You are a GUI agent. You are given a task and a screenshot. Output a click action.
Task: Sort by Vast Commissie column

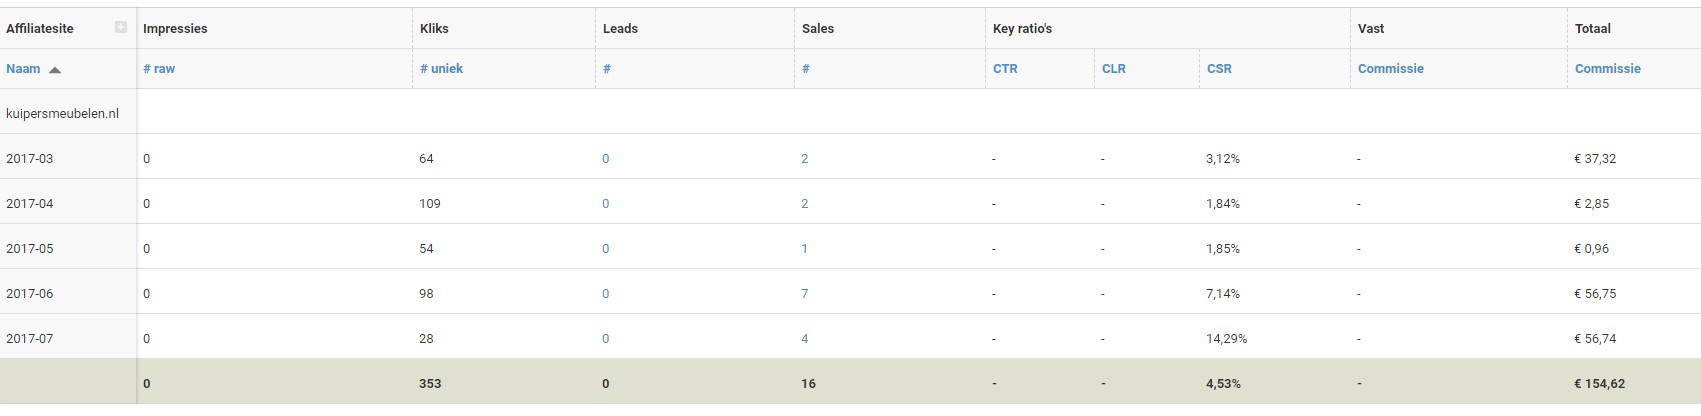point(1391,69)
